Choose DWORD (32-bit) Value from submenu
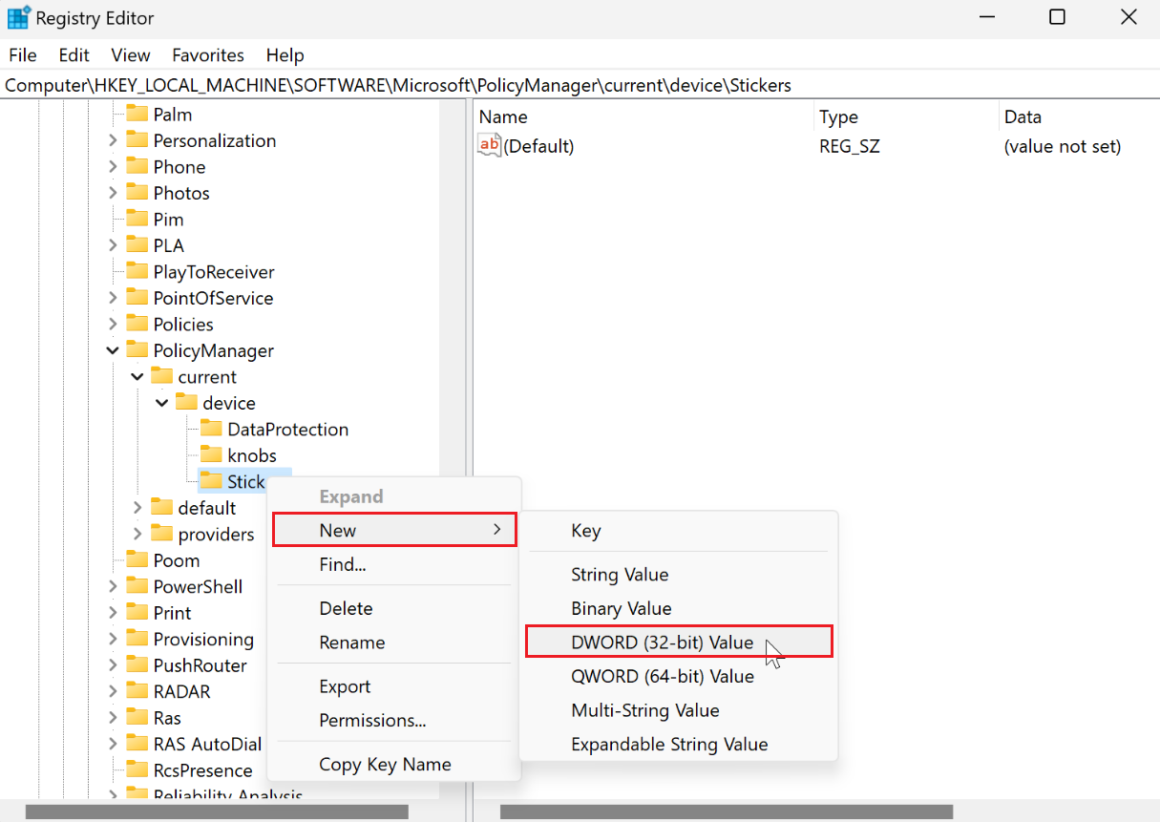 (662, 642)
